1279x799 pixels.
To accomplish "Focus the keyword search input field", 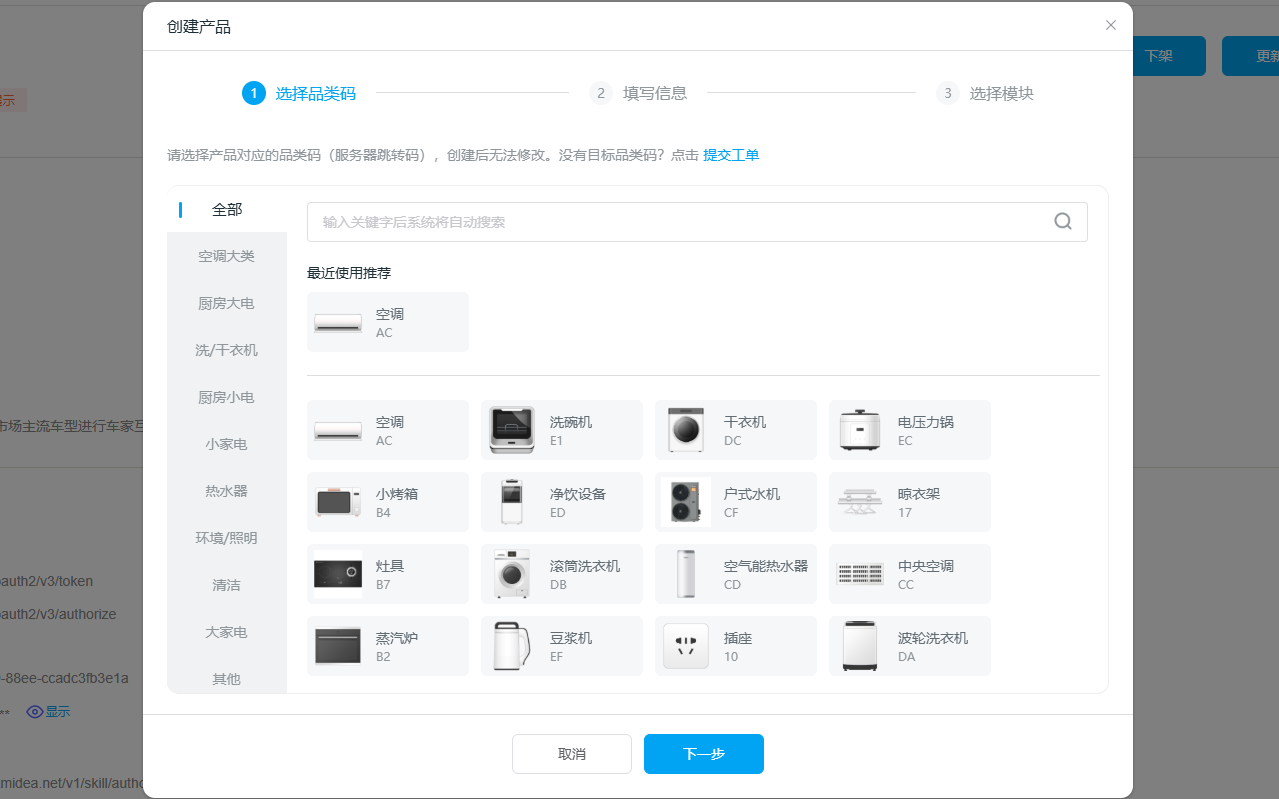I will click(x=680, y=222).
